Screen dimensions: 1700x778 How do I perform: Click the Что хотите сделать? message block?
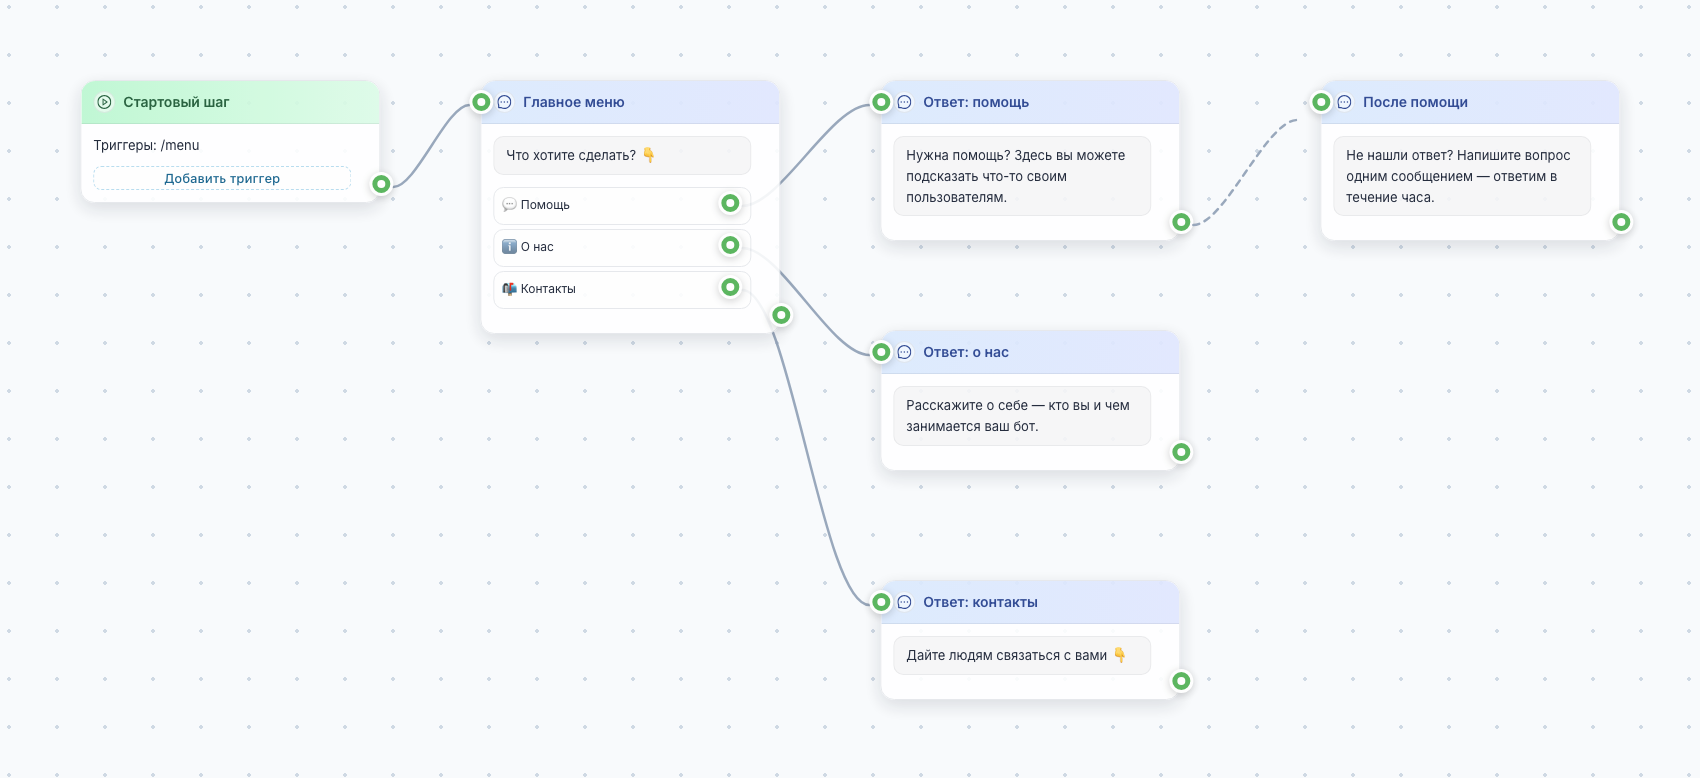[622, 155]
